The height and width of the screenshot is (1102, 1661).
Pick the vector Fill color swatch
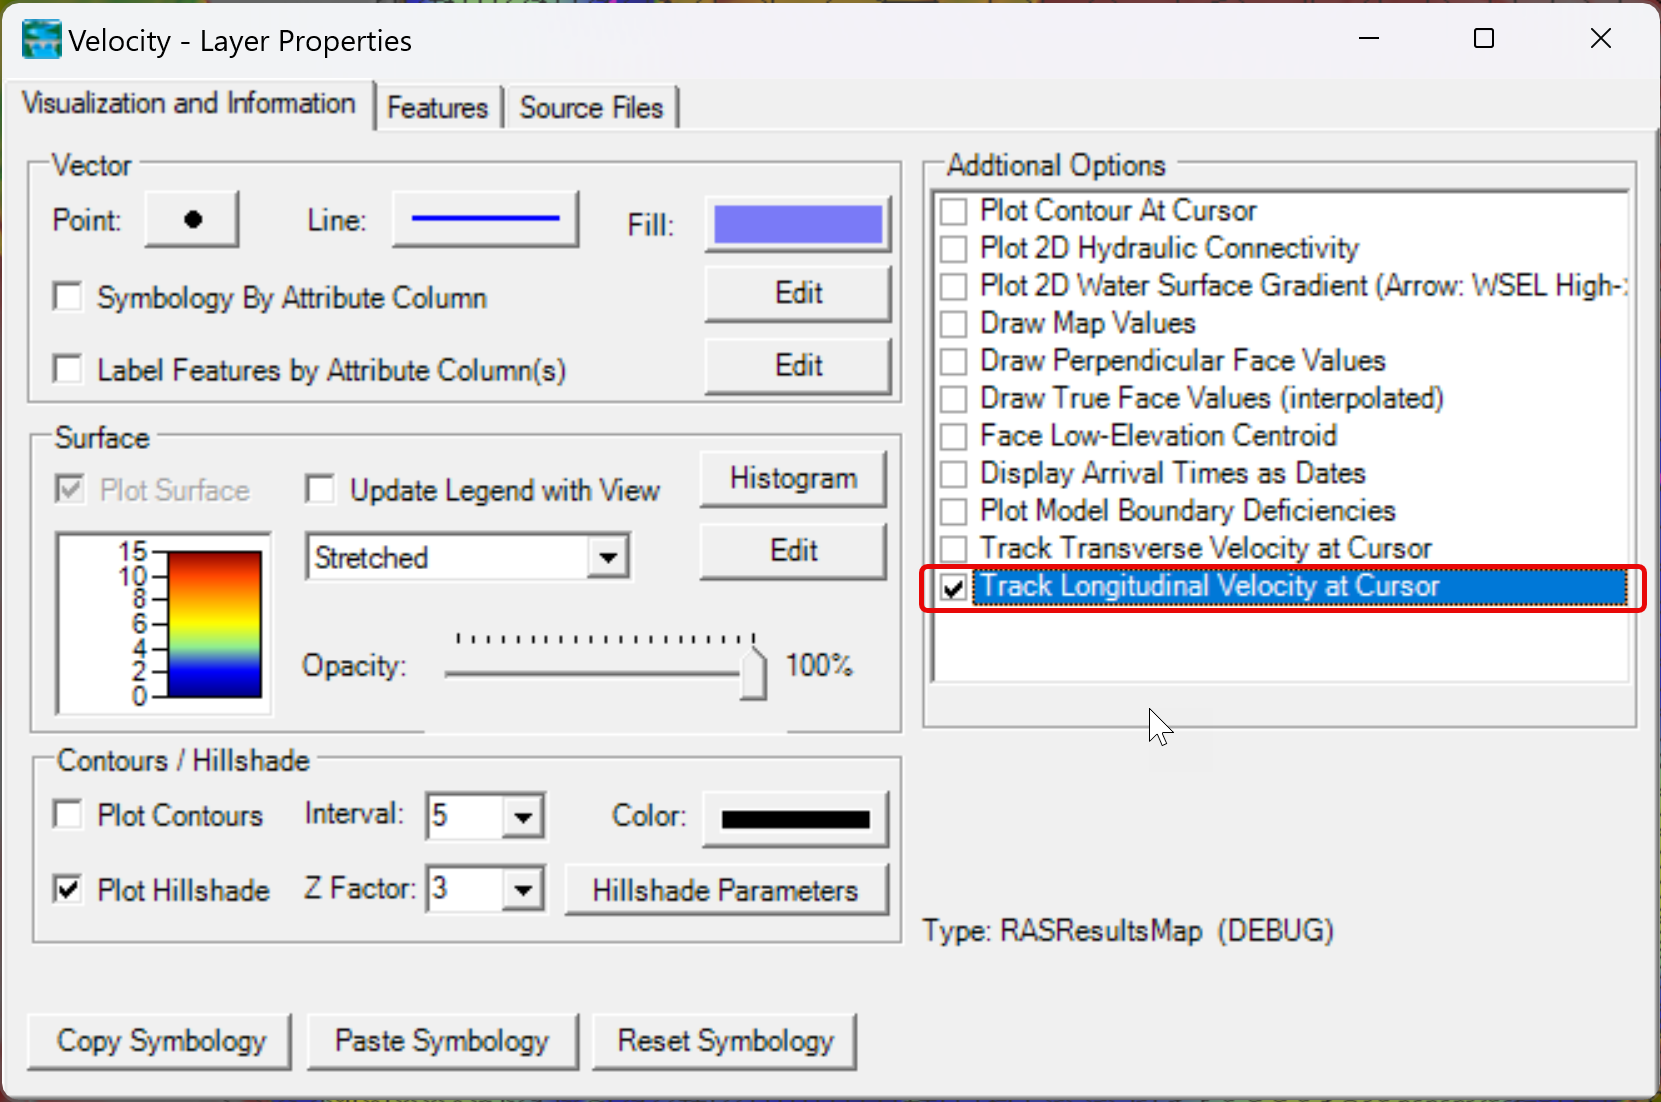click(797, 224)
